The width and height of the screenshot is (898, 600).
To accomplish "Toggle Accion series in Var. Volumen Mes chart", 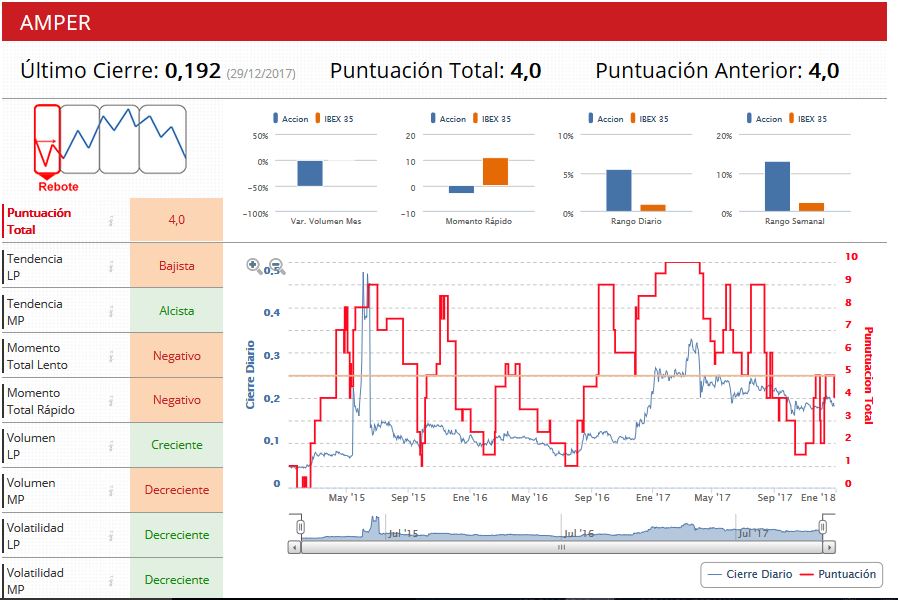I will (291, 119).
